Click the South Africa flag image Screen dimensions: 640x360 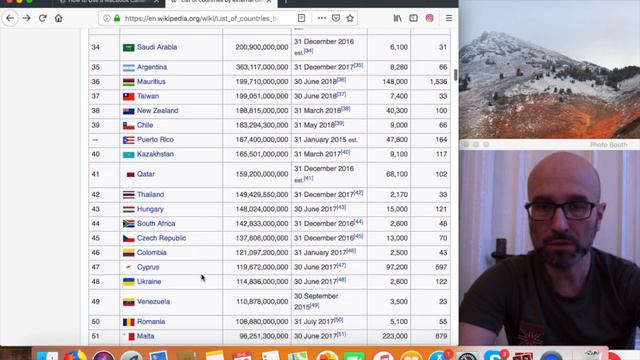129,224
